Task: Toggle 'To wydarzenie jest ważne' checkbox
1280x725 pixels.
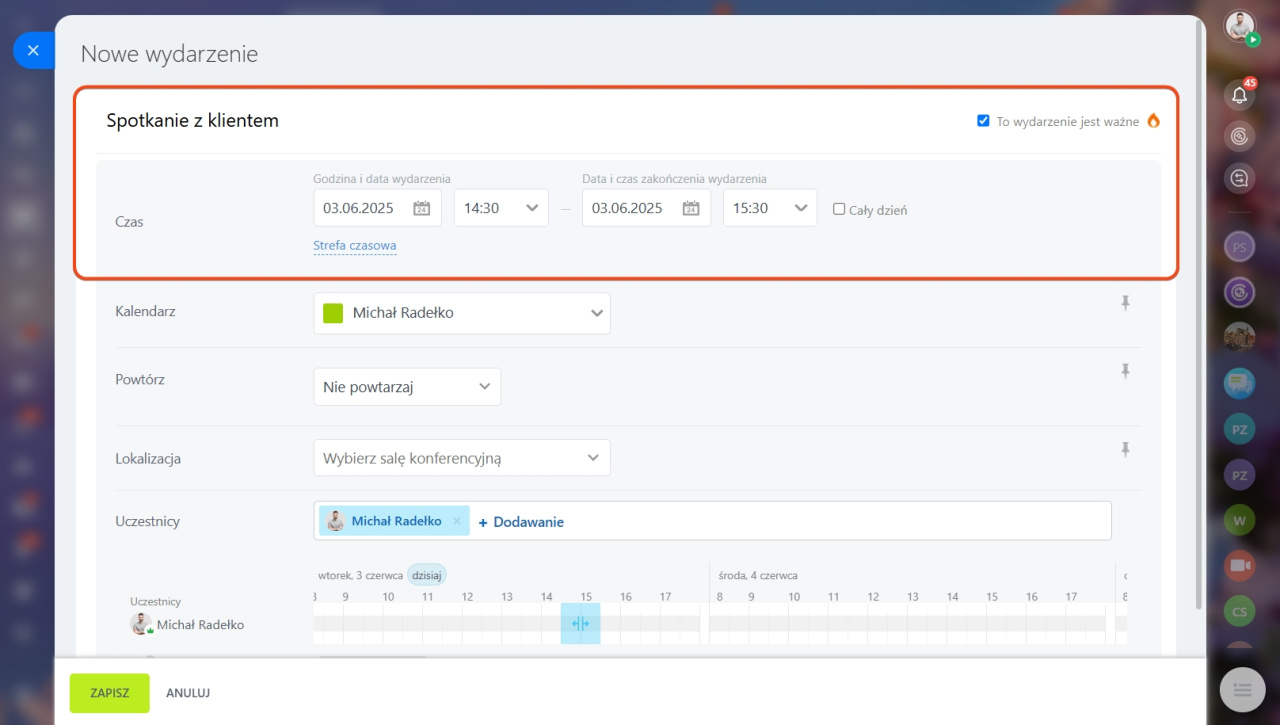Action: (x=983, y=121)
